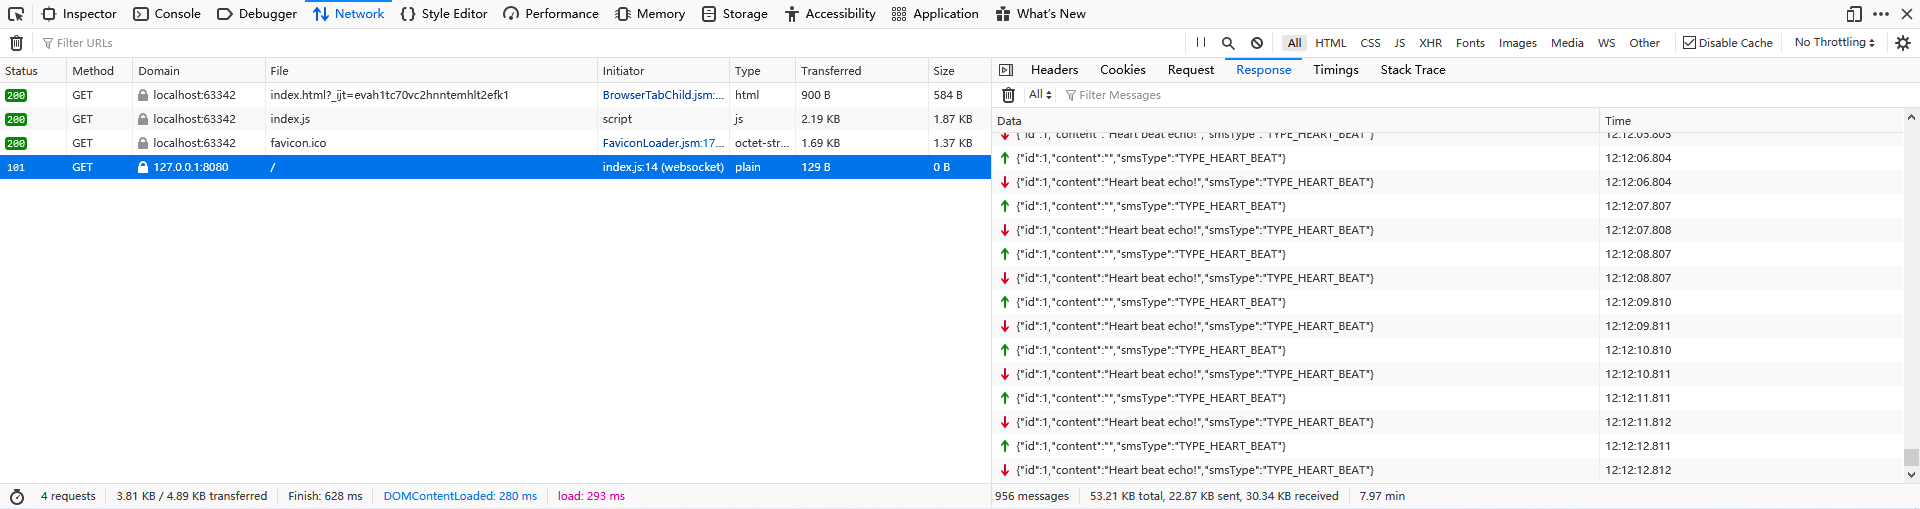
Task: Enable the WS request filter
Action: click(x=1606, y=43)
